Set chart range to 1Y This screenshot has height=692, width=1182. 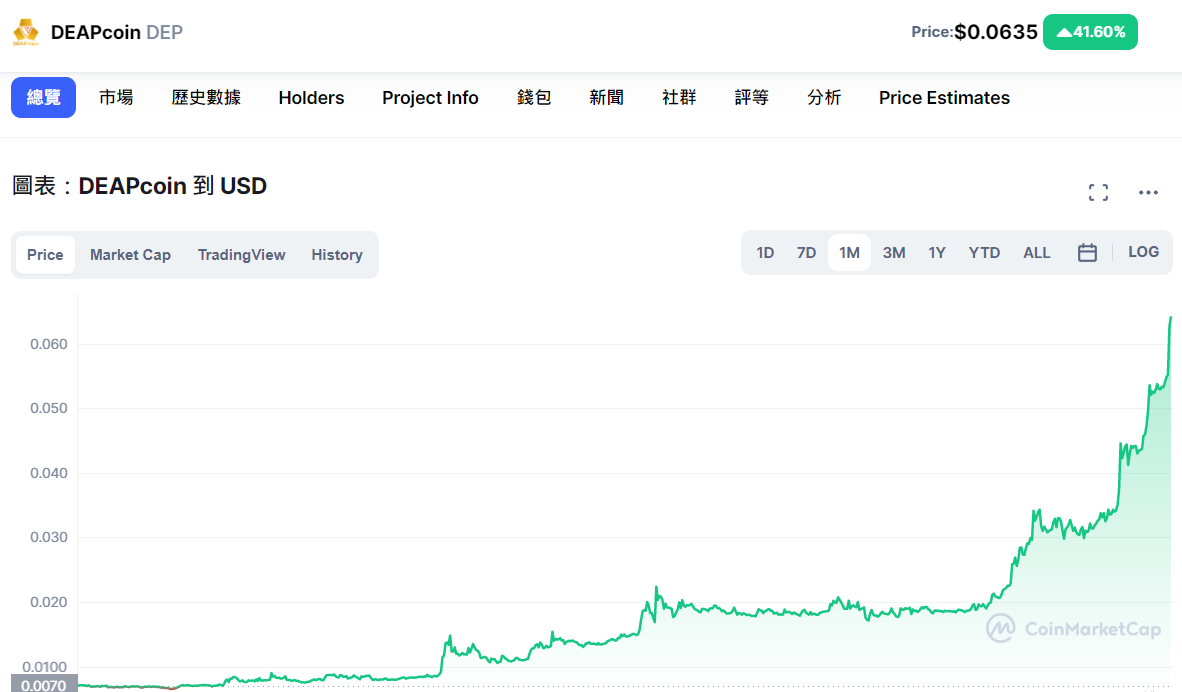(937, 253)
